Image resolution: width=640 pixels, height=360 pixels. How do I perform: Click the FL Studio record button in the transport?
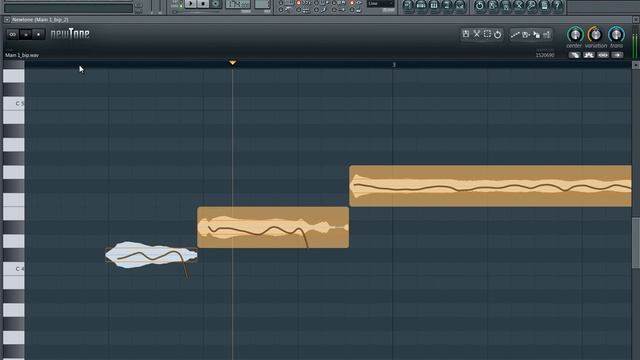tap(216, 4)
